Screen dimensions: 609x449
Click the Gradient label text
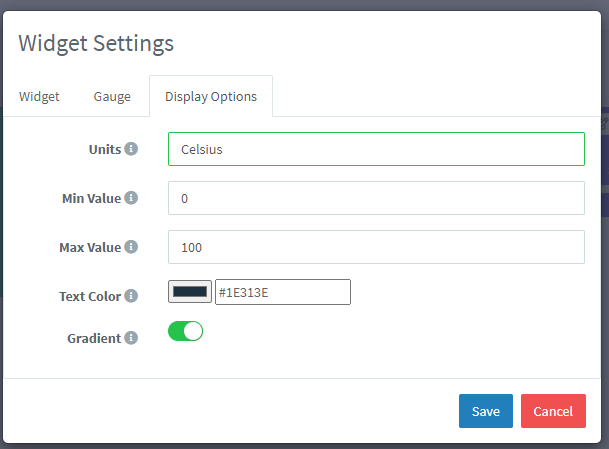[x=94, y=338]
